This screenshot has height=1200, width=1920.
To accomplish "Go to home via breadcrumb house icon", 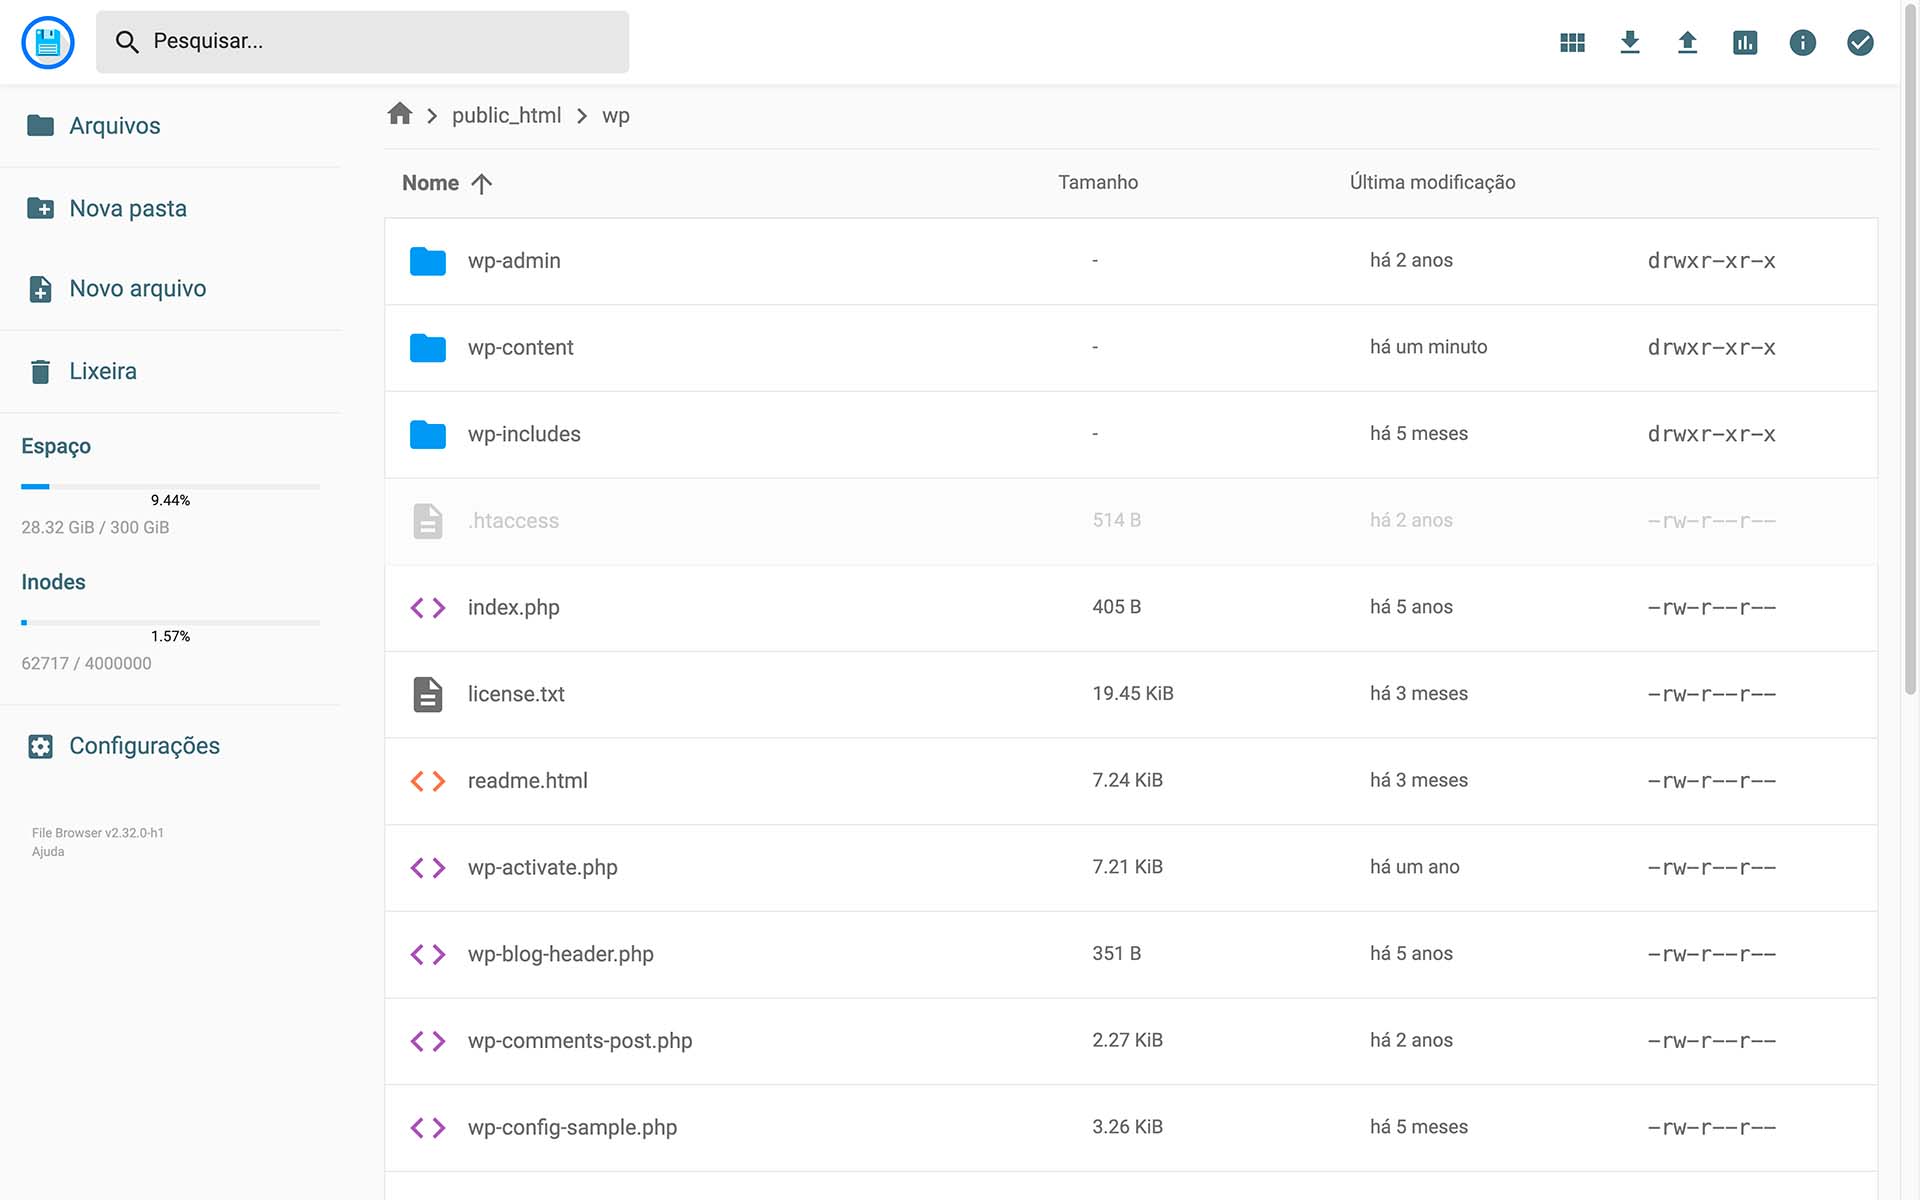I will coord(400,114).
